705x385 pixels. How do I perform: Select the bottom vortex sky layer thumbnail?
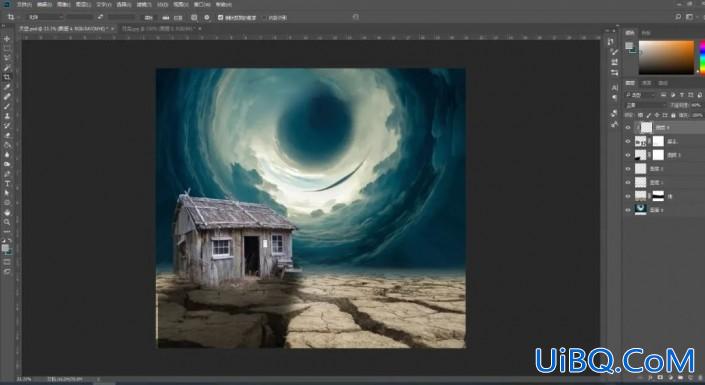tap(640, 210)
